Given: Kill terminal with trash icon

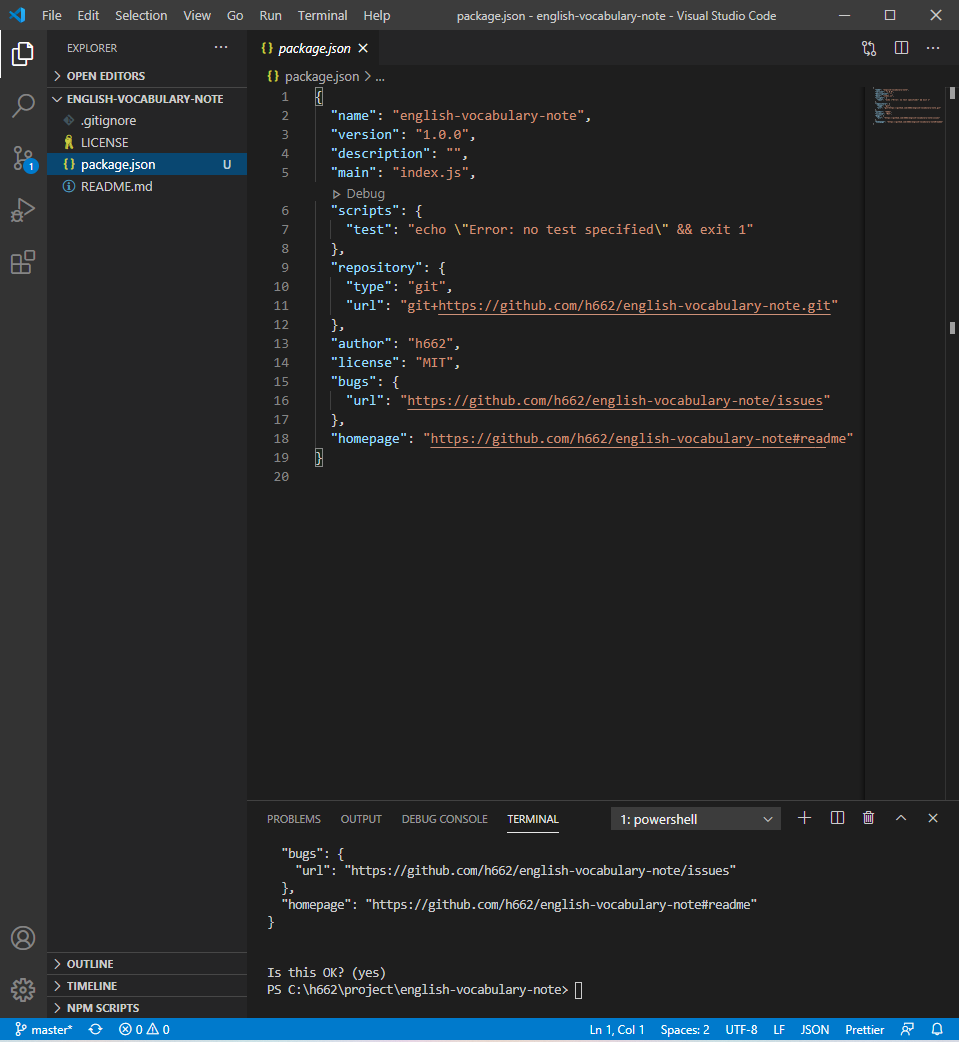Looking at the screenshot, I should coord(869,818).
